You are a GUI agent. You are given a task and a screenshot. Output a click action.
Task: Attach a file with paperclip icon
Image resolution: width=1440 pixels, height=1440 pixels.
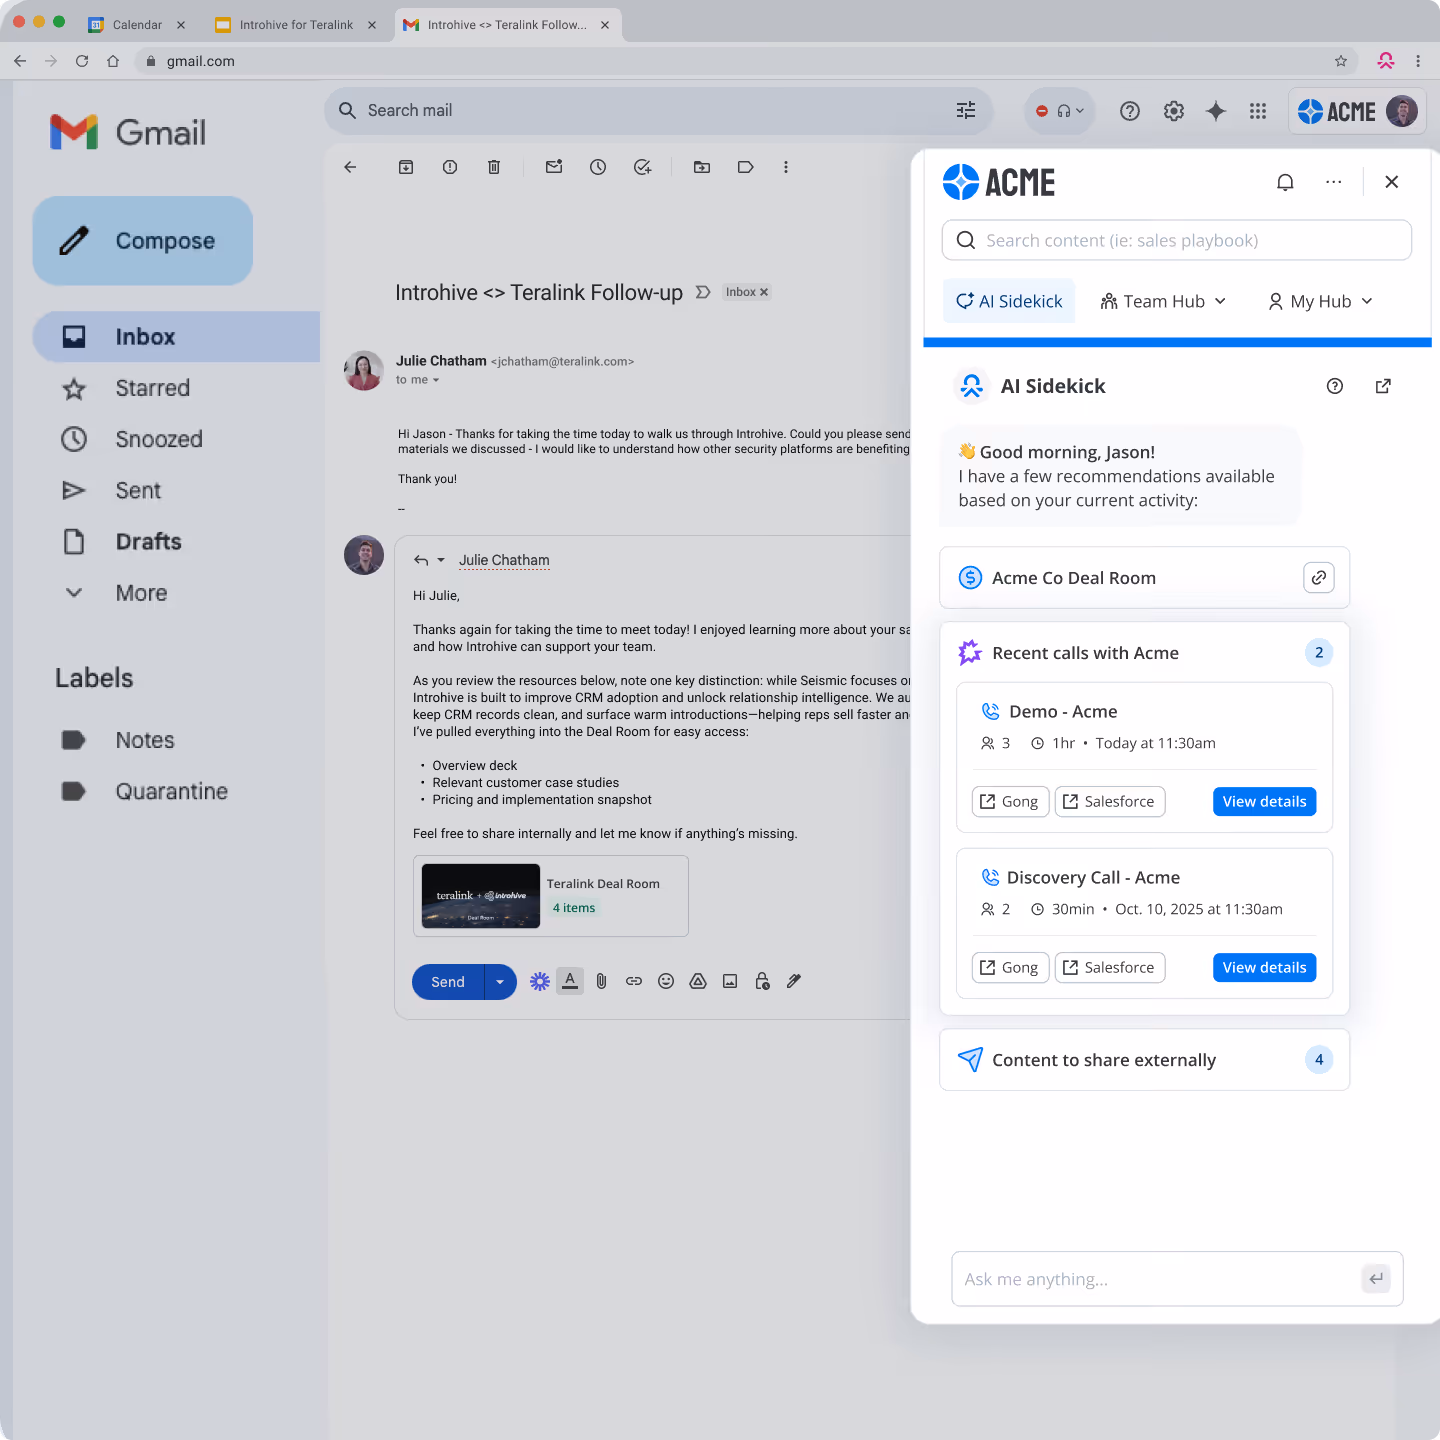(602, 981)
